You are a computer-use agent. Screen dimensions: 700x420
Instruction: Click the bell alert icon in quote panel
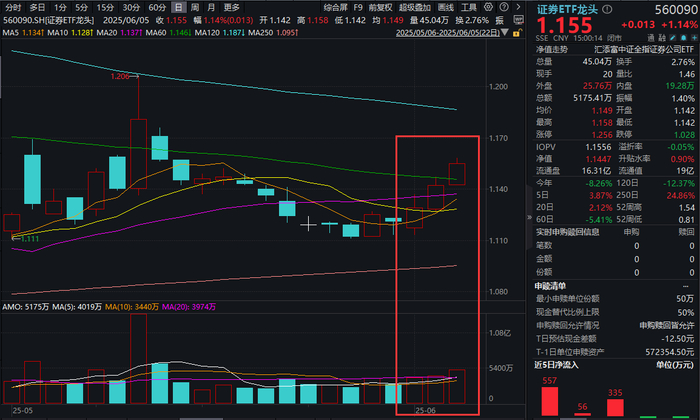pyautogui.click(x=683, y=38)
